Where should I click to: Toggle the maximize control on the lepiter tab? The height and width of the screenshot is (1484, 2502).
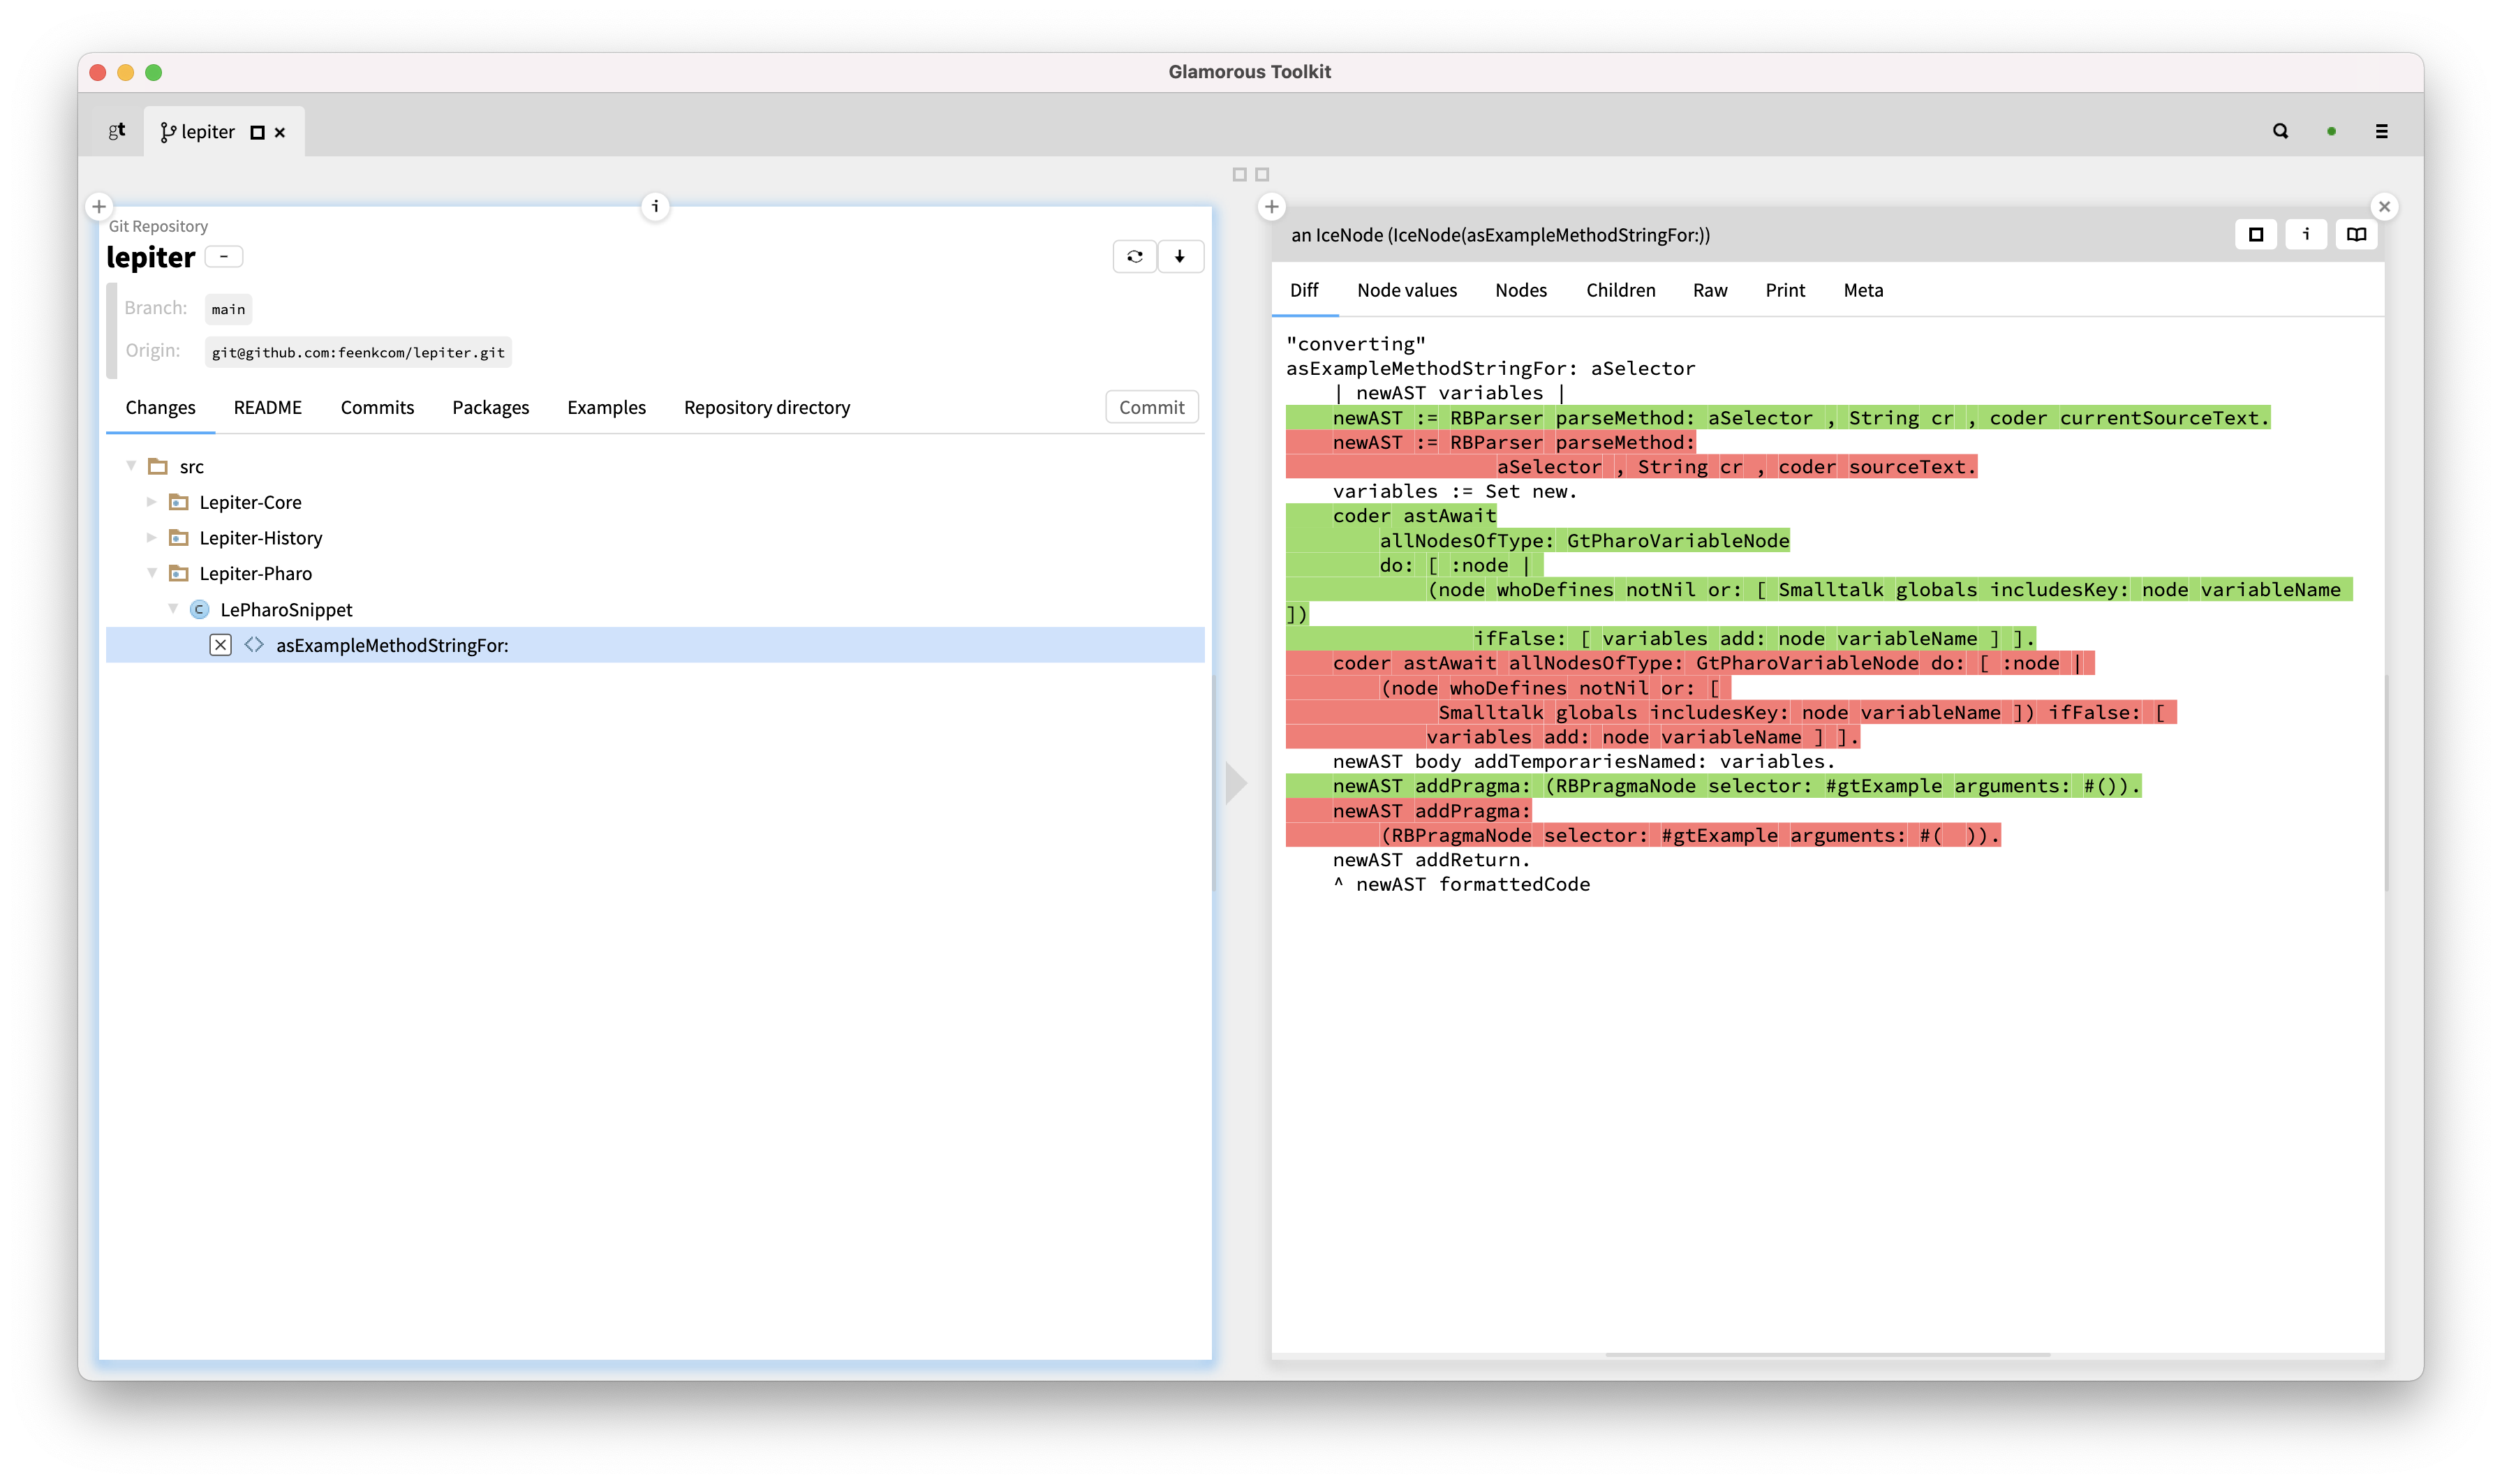(x=257, y=131)
